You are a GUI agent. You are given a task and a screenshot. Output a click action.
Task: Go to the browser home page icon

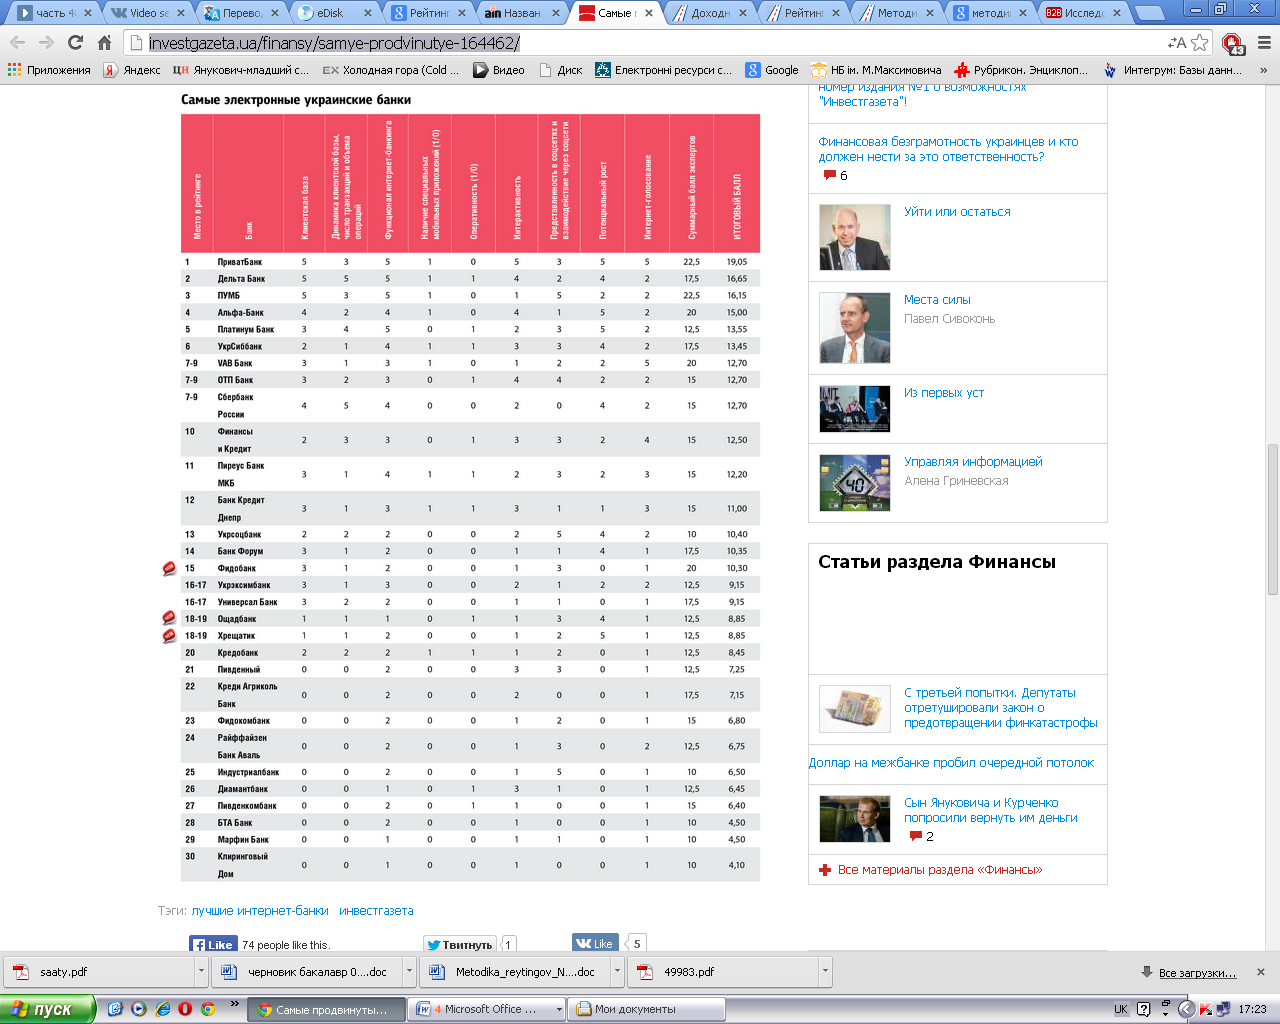click(104, 42)
